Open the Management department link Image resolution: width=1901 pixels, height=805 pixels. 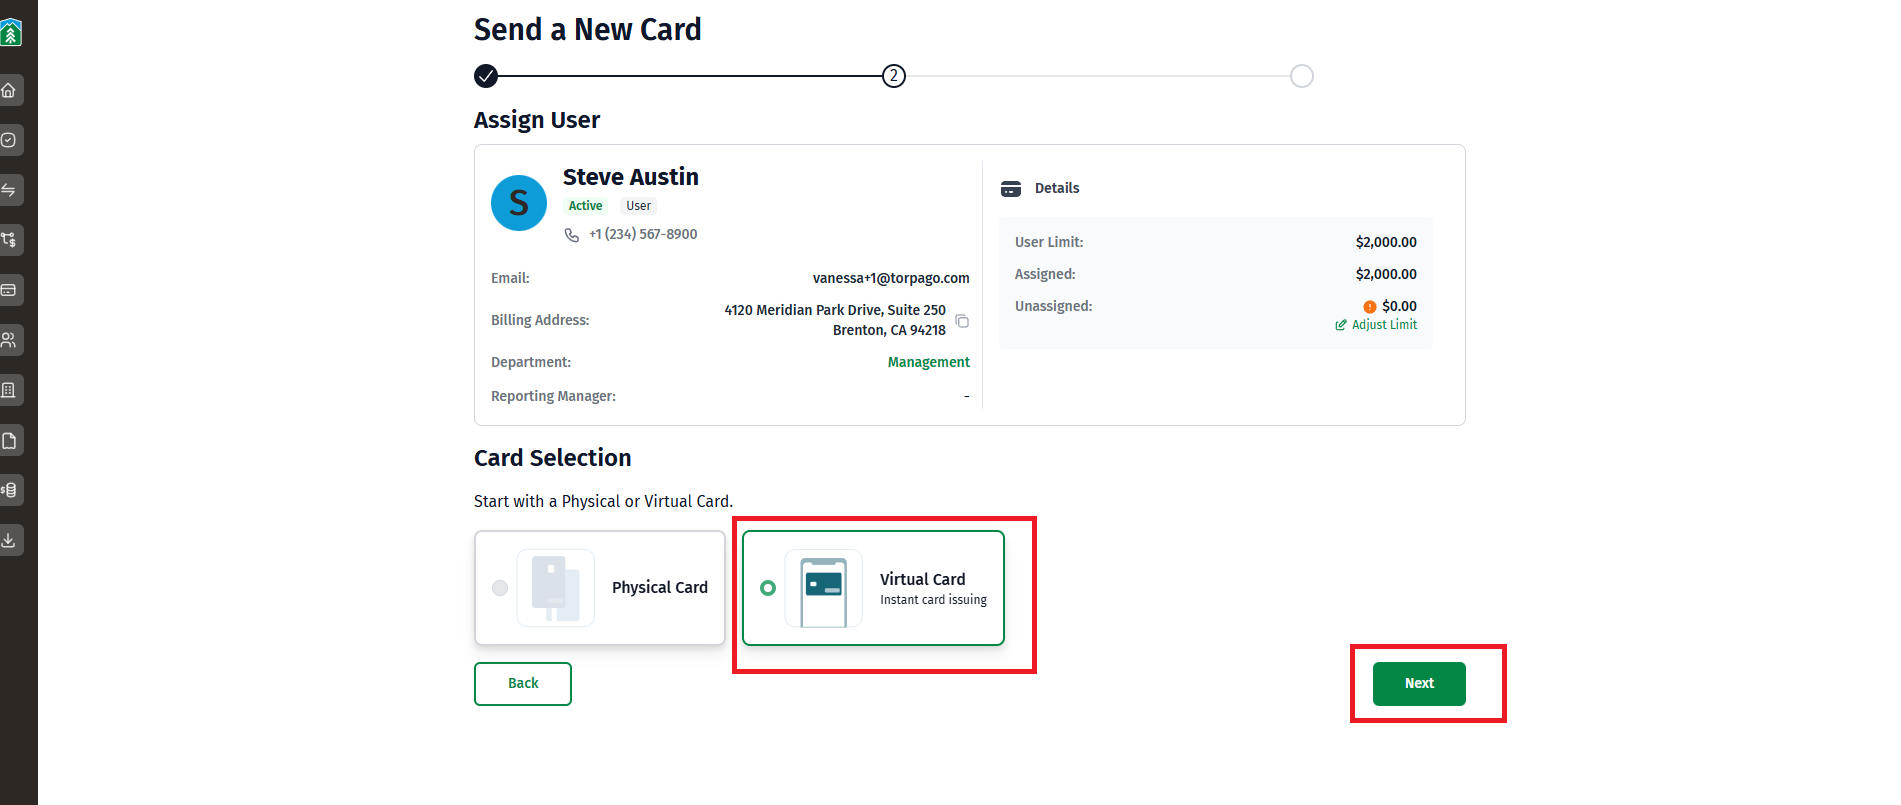point(929,362)
